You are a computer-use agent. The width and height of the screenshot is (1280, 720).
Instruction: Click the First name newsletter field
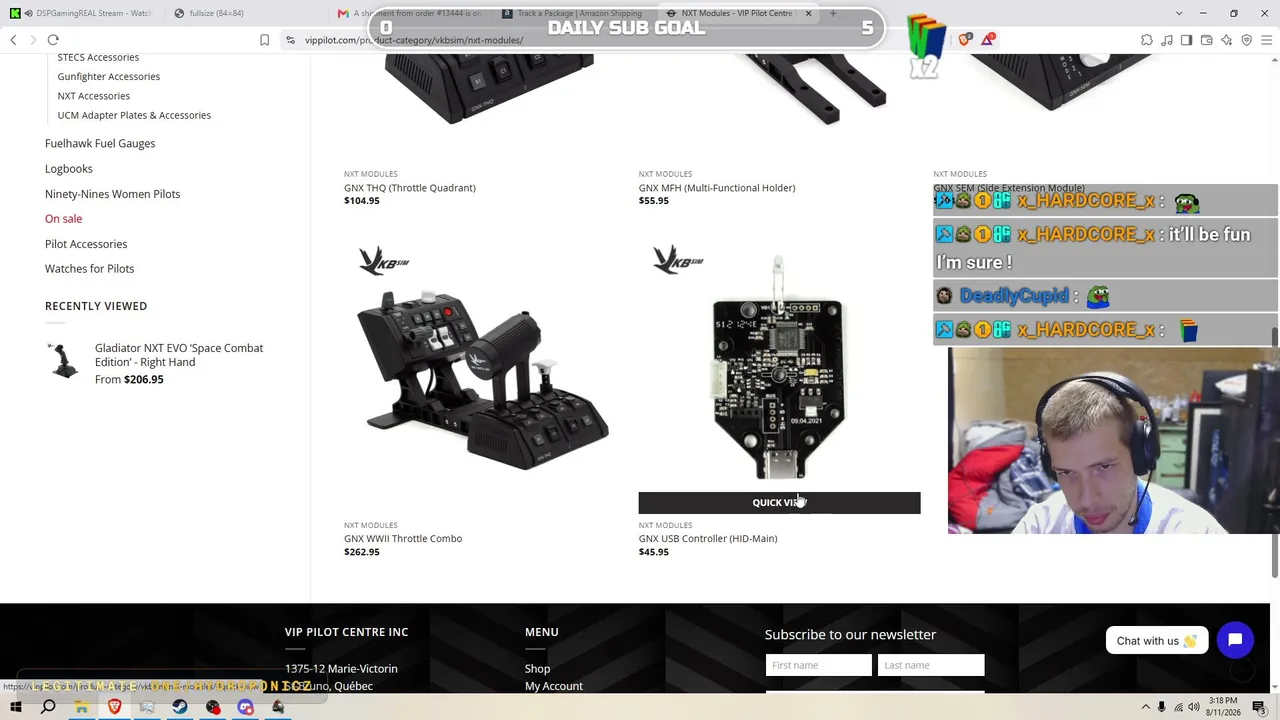click(818, 665)
